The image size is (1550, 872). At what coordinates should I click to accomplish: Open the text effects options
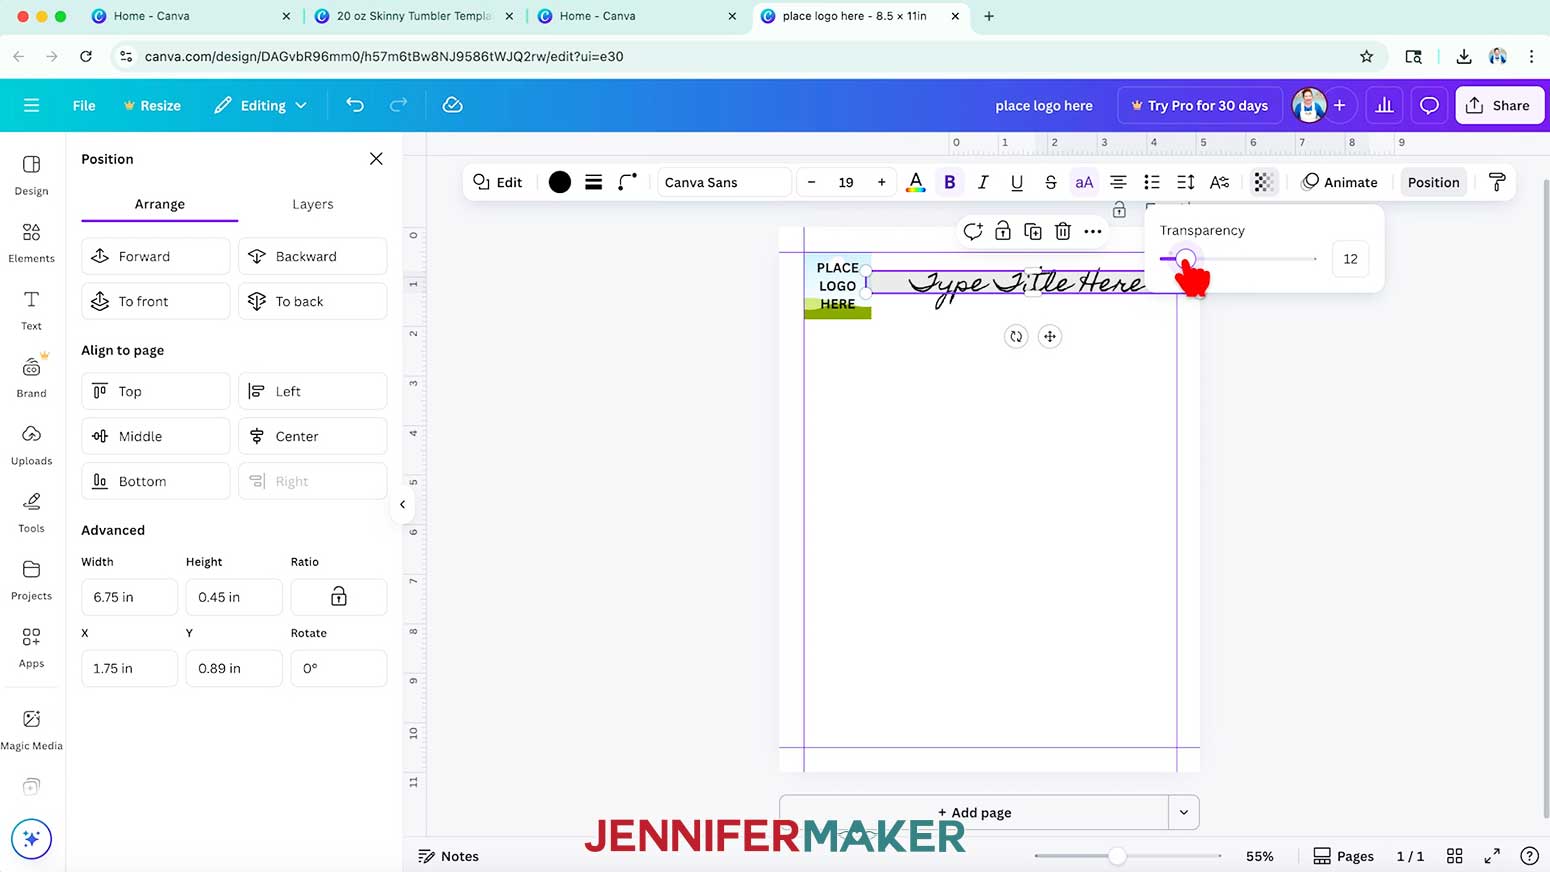(1220, 182)
